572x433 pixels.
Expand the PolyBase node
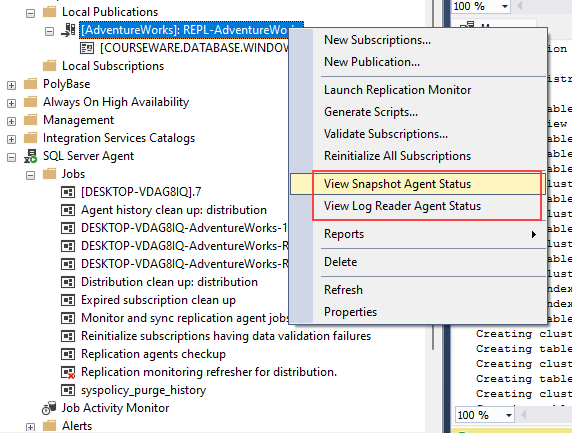tap(11, 85)
